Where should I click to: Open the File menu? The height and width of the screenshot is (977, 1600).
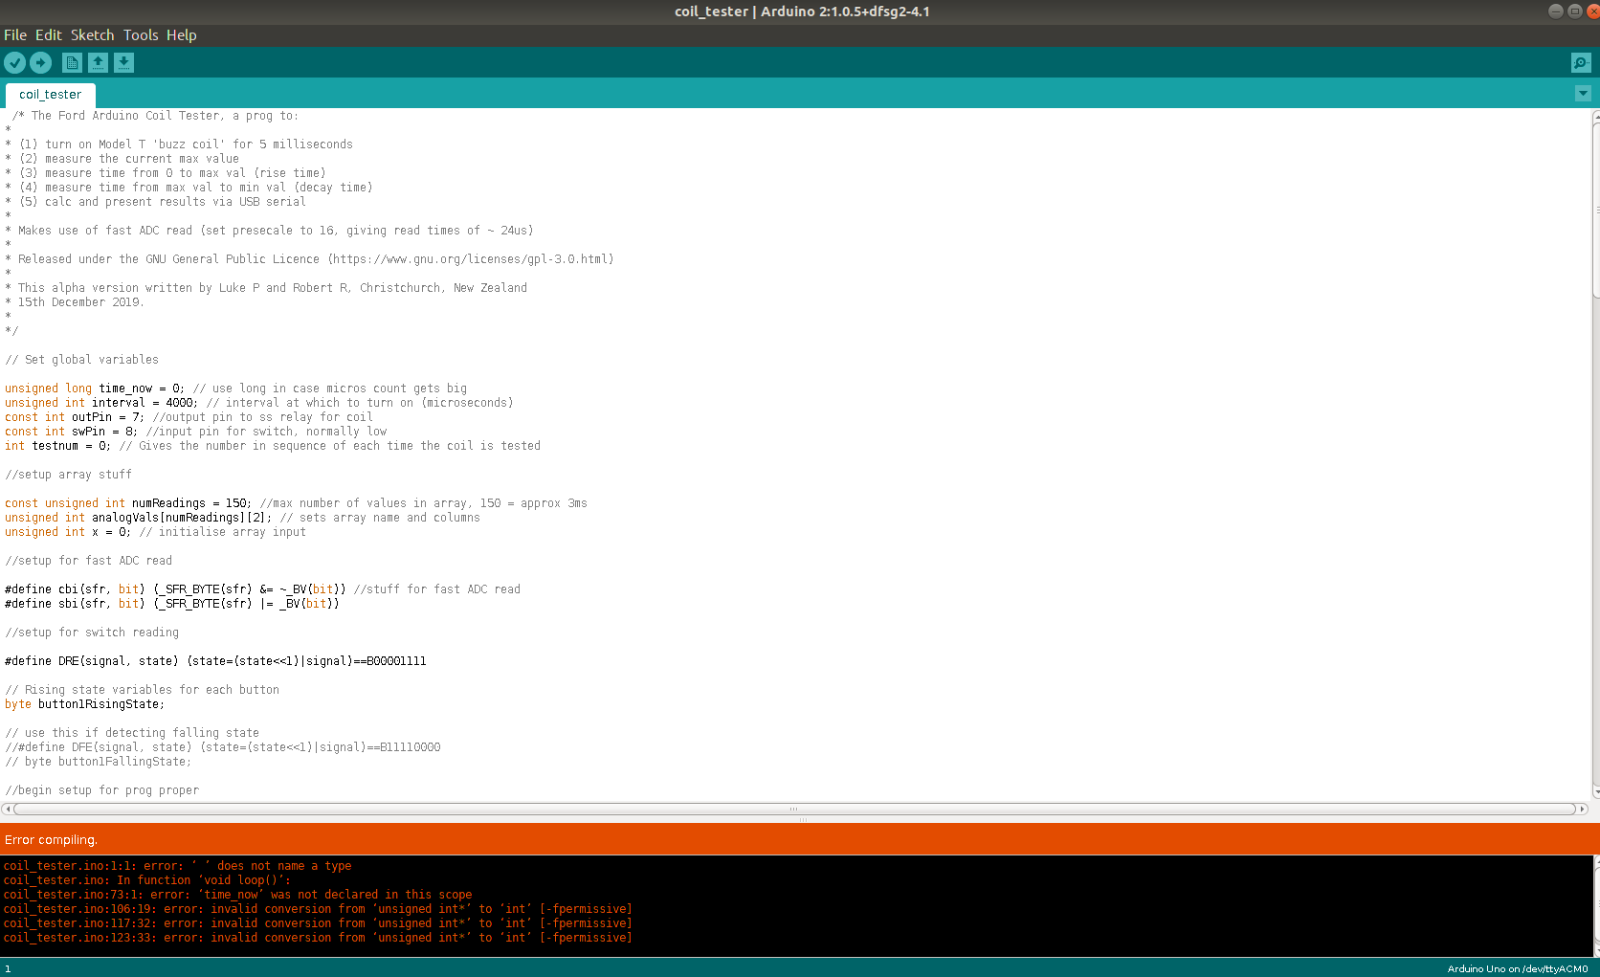click(x=15, y=35)
